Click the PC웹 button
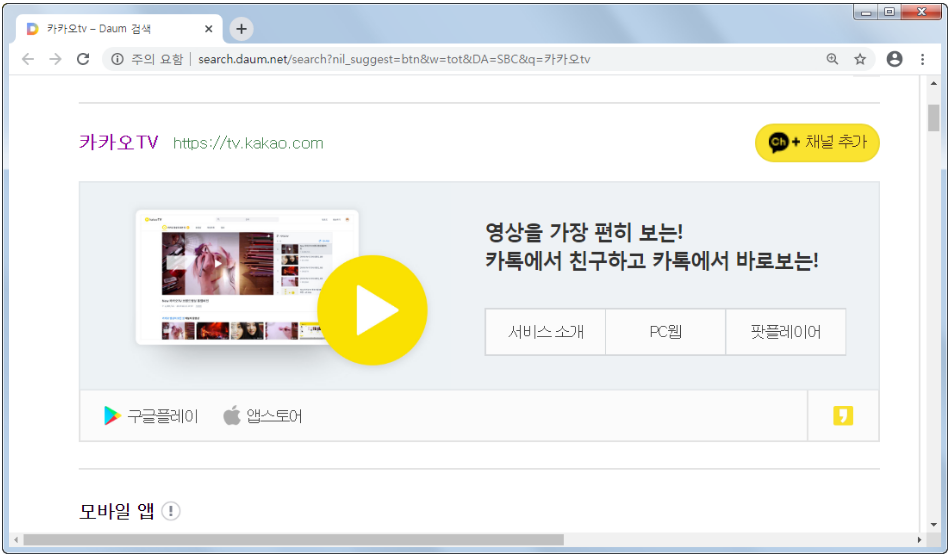Image resolution: width=949 pixels, height=555 pixels. [665, 332]
